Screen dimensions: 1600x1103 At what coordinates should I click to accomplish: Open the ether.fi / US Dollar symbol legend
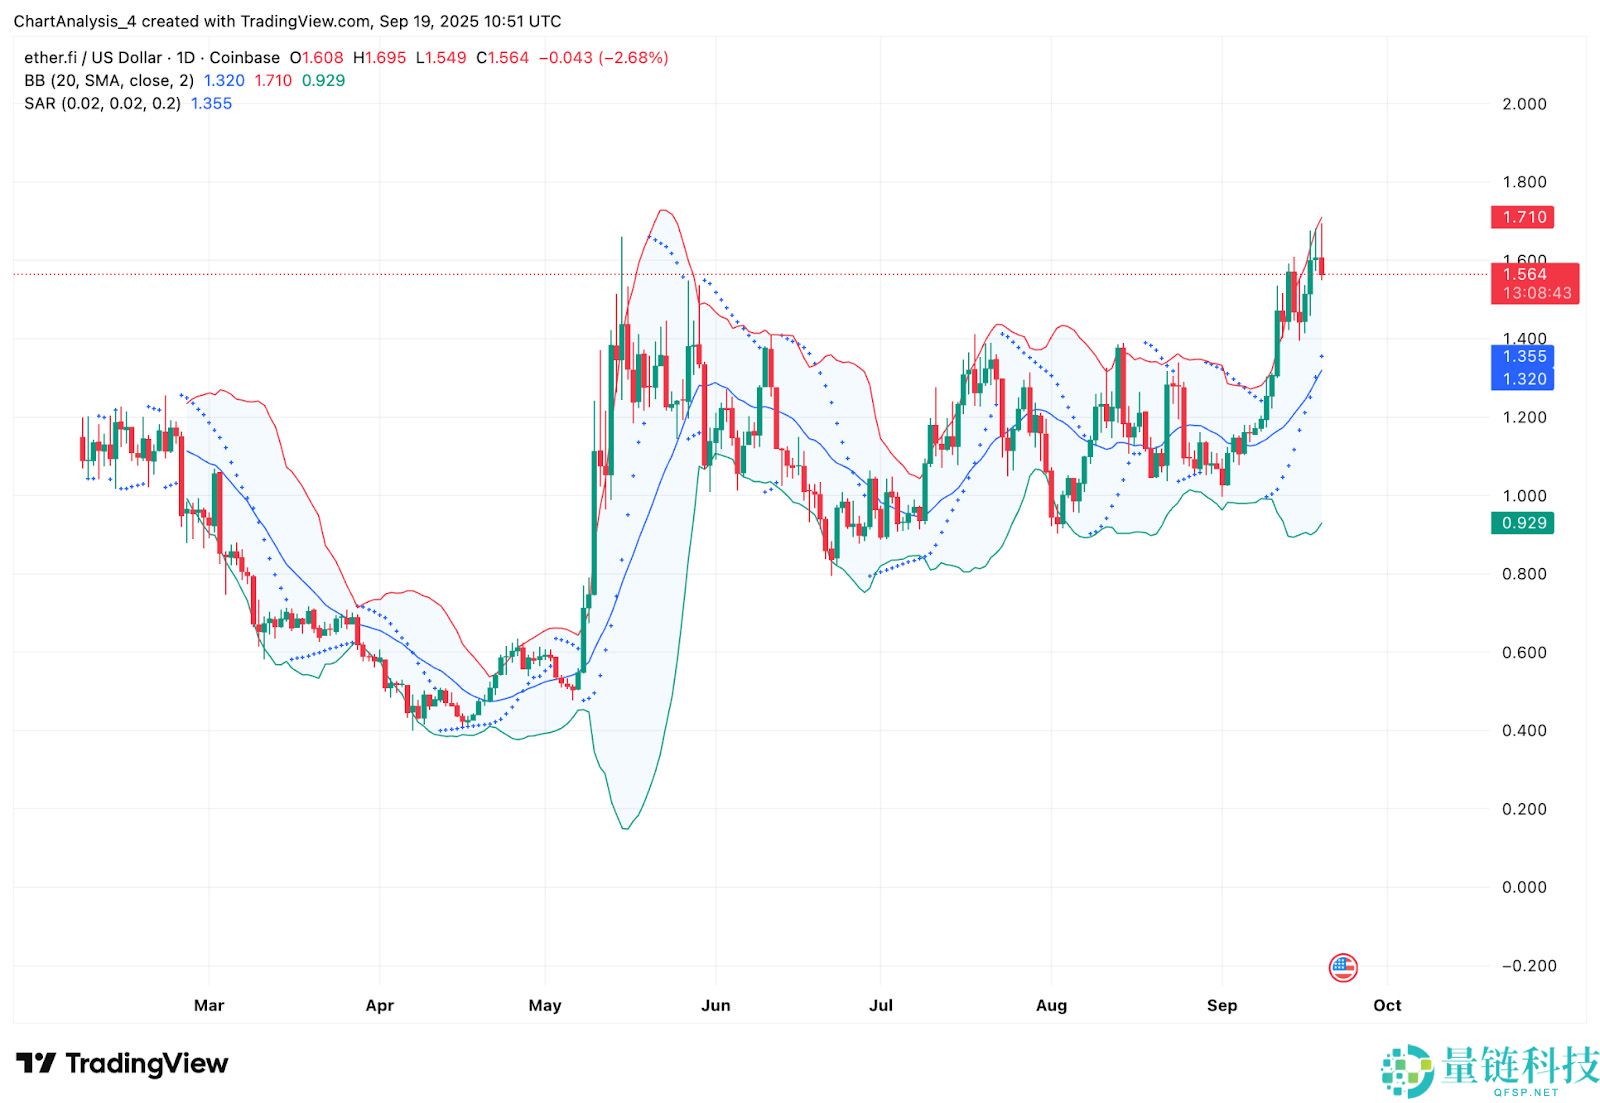coord(152,58)
